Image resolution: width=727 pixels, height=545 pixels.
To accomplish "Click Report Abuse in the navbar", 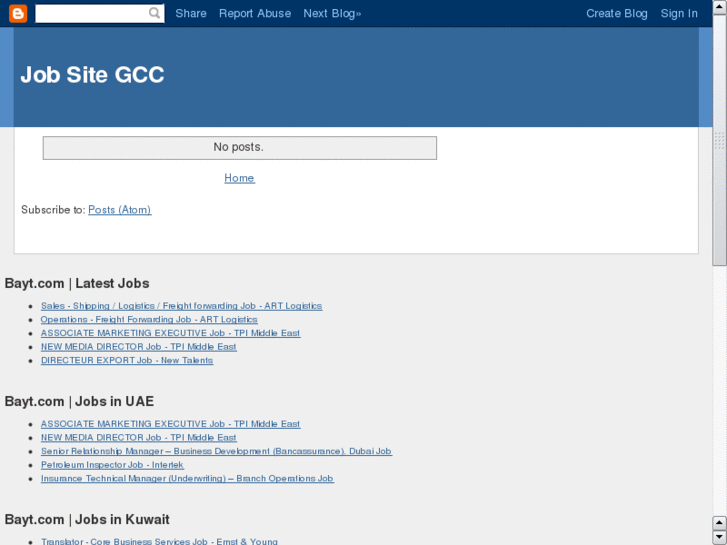I will click(255, 13).
